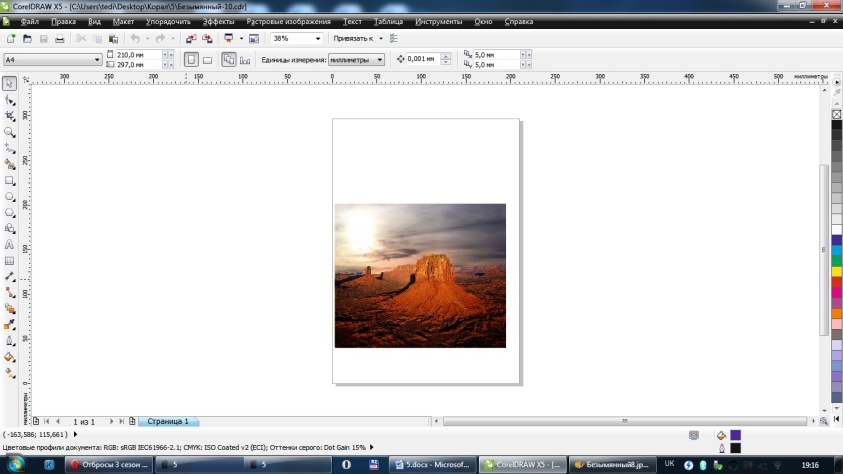Set landscape page orientation

208,60
